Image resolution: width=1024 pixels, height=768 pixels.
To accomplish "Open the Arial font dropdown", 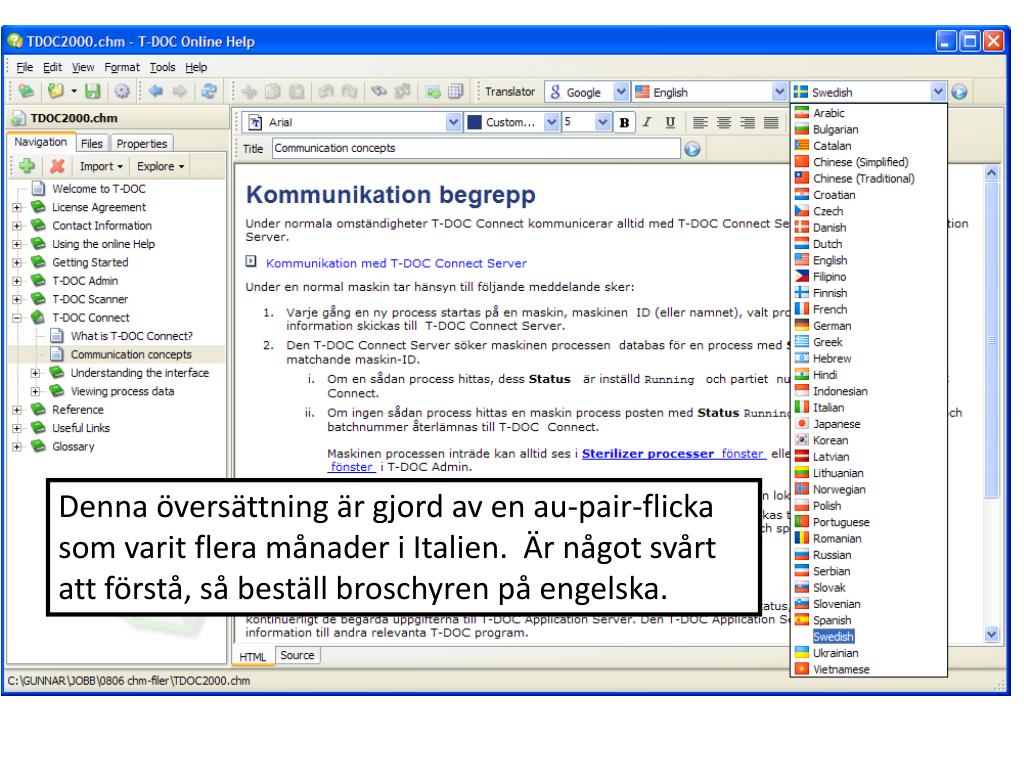I will (x=453, y=122).
